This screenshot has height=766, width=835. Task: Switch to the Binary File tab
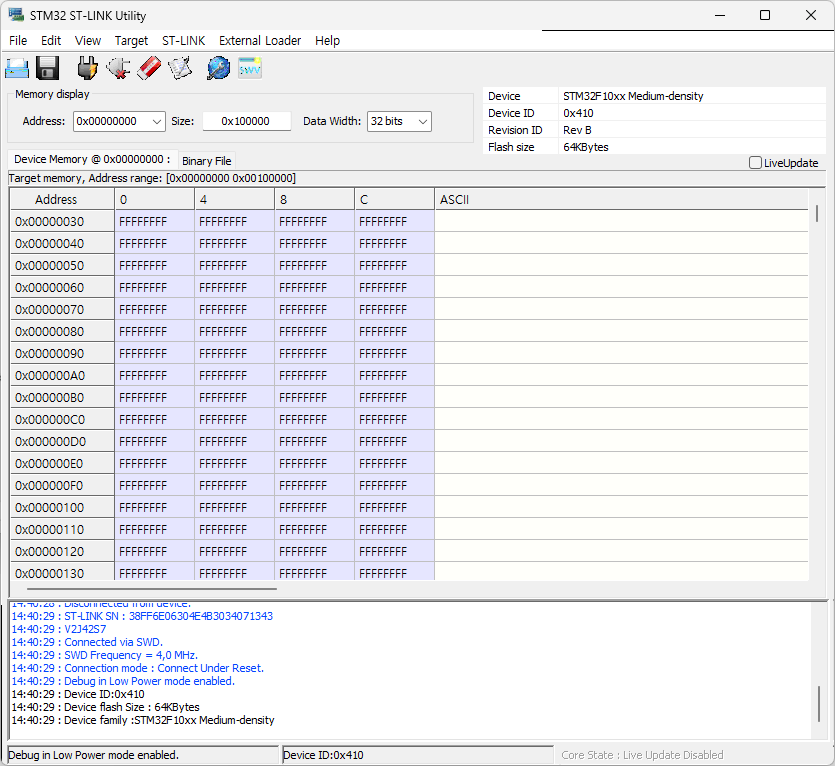coord(207,161)
